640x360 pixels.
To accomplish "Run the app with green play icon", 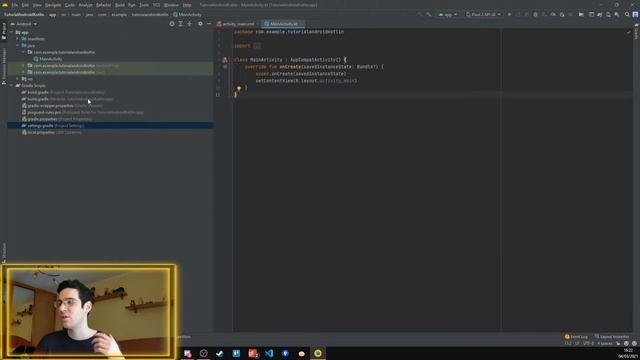I will [509, 14].
